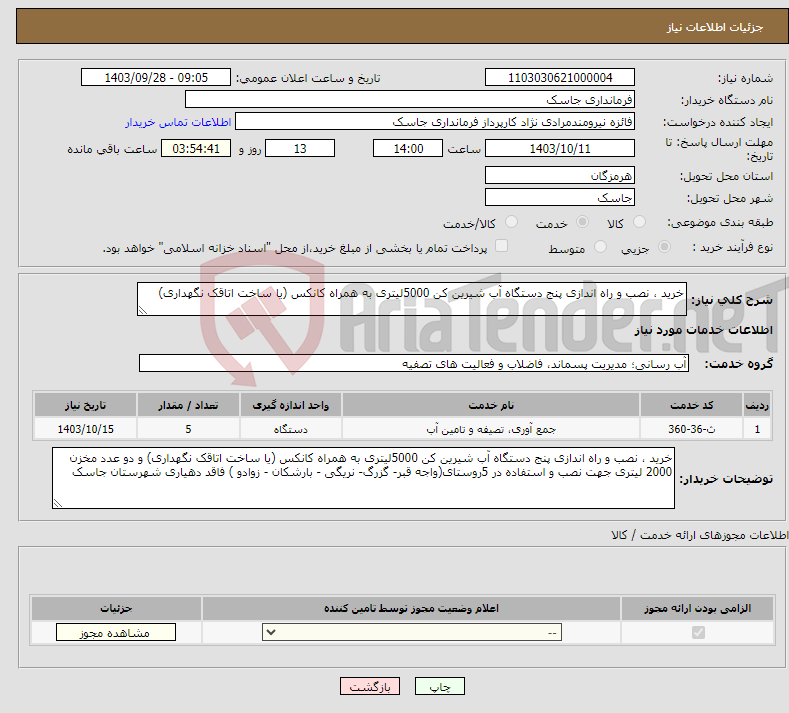The image size is (789, 713).
Task: Click the deadline date field 1403/10/11
Action: pyautogui.click(x=560, y=148)
